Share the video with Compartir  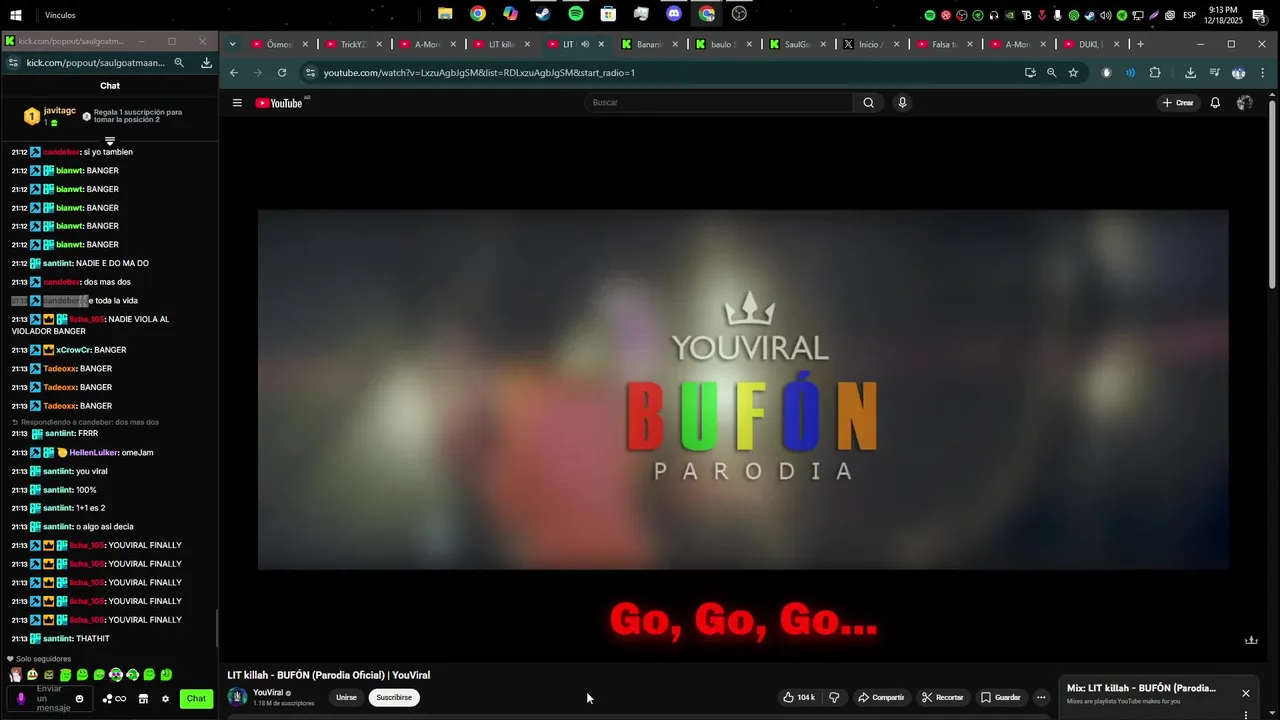point(881,697)
